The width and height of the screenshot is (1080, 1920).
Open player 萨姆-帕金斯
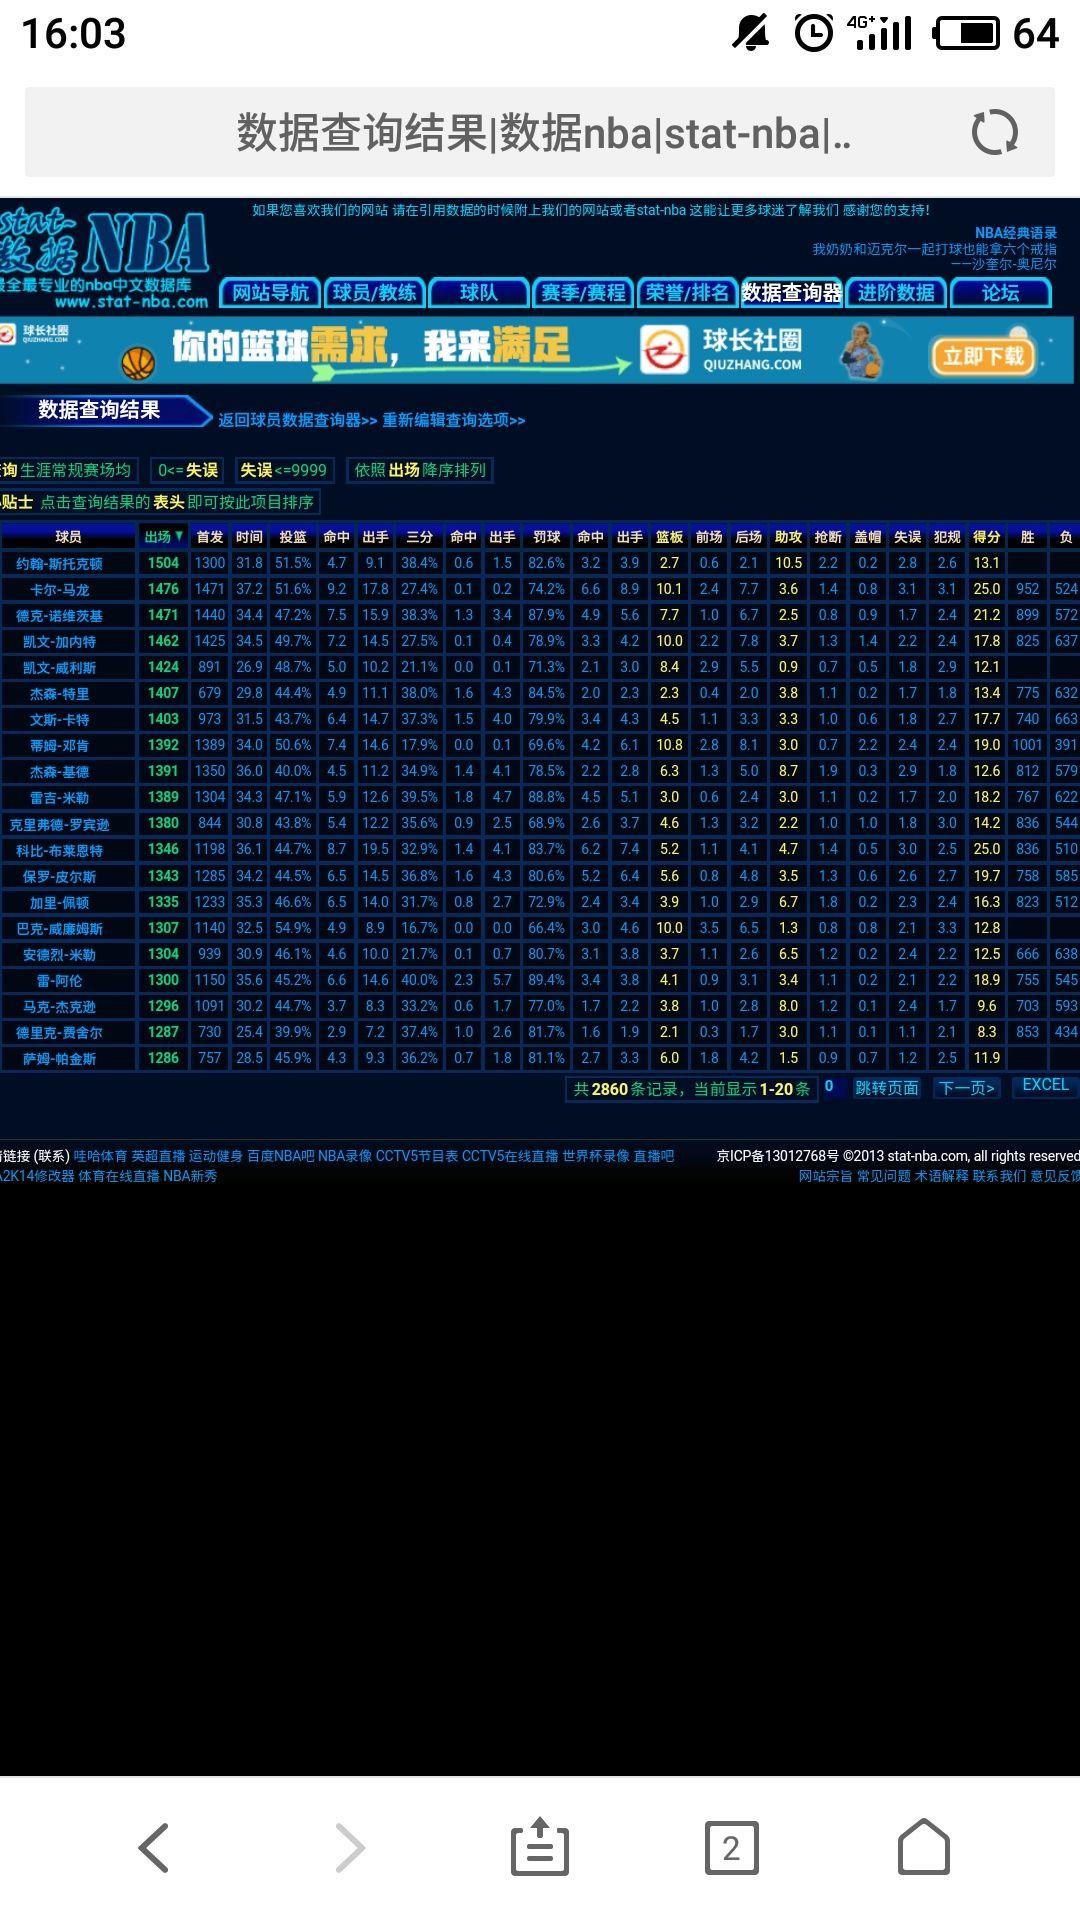(x=59, y=1059)
